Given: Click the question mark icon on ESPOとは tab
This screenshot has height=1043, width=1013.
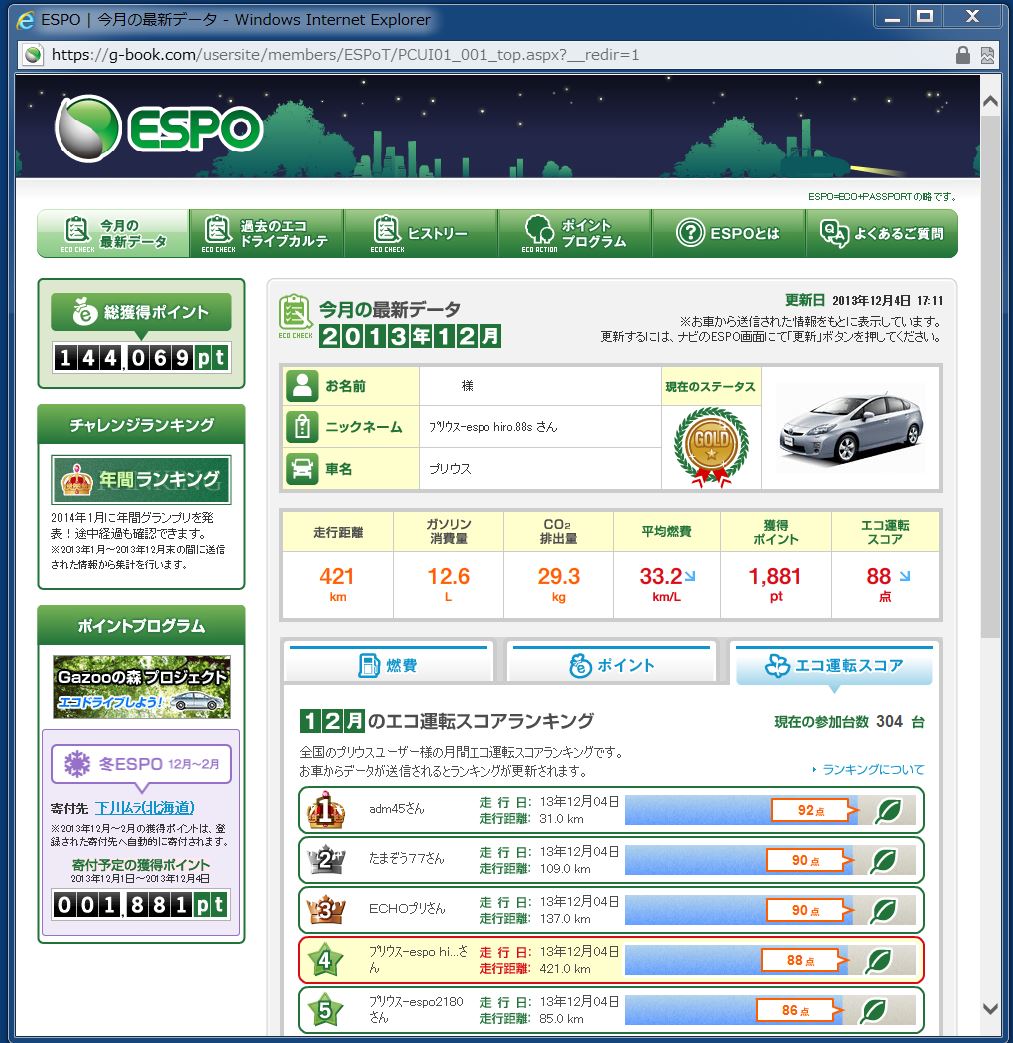Looking at the screenshot, I should pos(690,233).
